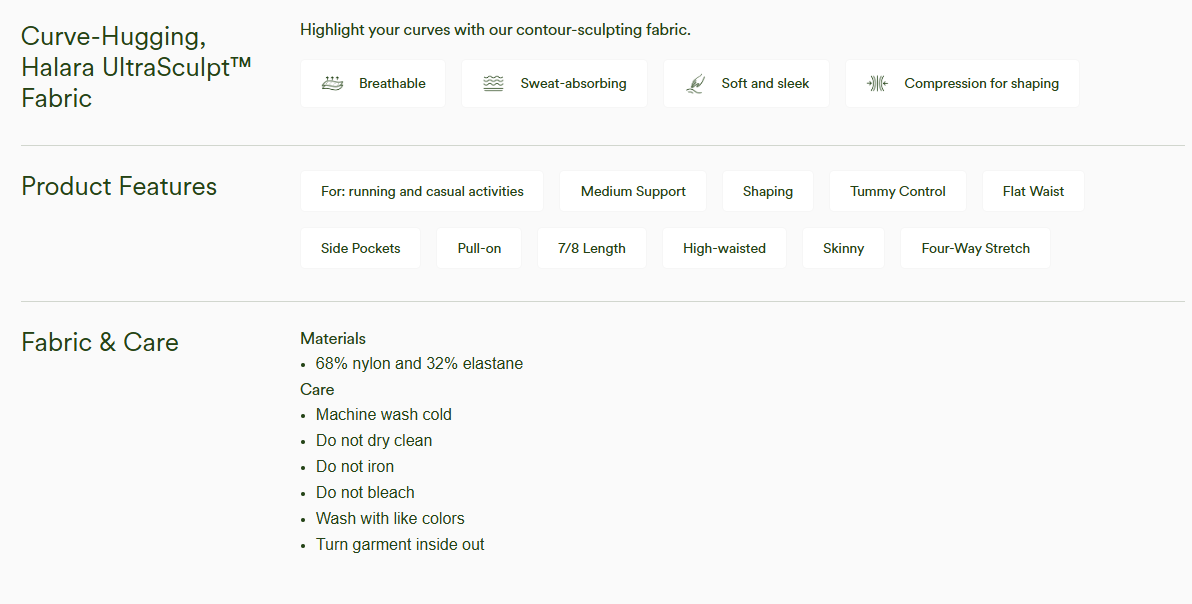Click the Soft and sleek feather icon
The image size is (1192, 604).
(695, 84)
